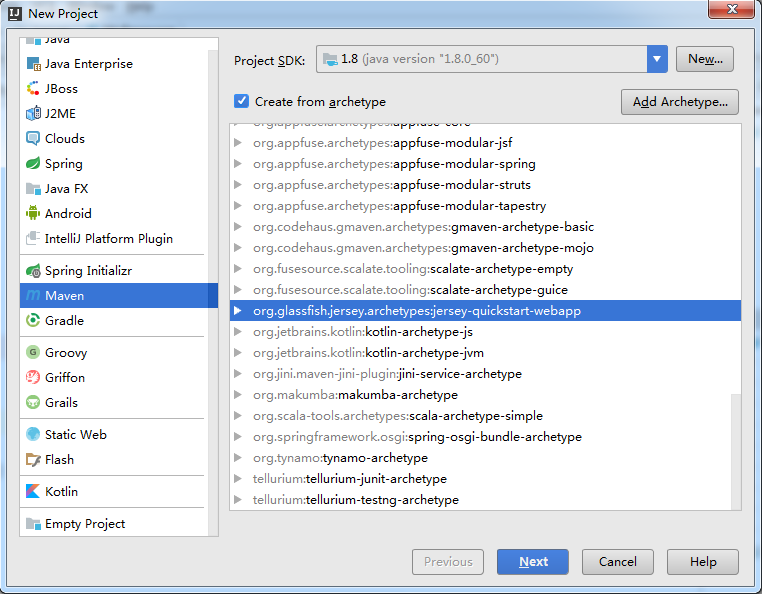The width and height of the screenshot is (762, 594).
Task: Close the New Project dialog
Action: pyautogui.click(x=731, y=9)
